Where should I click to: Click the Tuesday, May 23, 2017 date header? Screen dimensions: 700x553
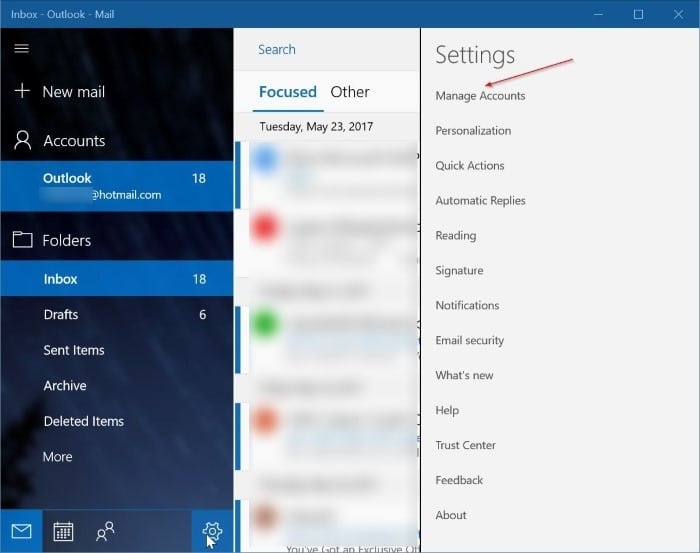coord(316,127)
